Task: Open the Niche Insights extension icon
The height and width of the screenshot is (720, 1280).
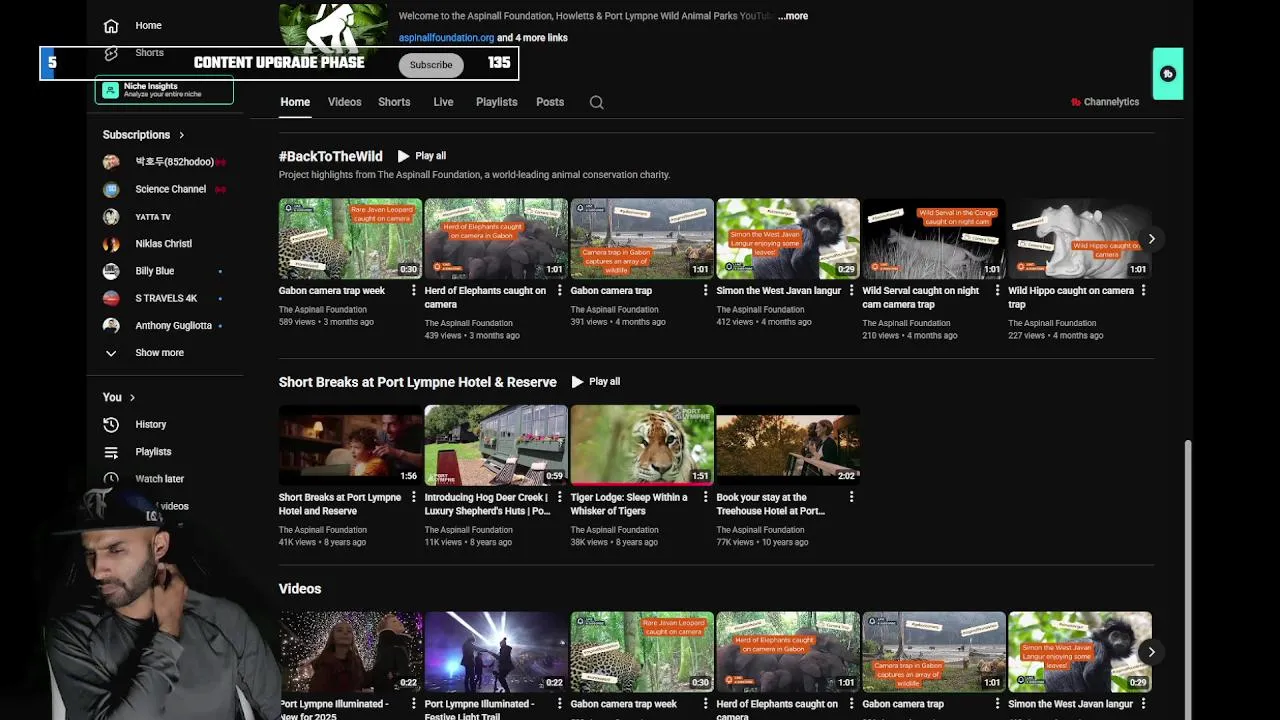Action: [x=110, y=90]
